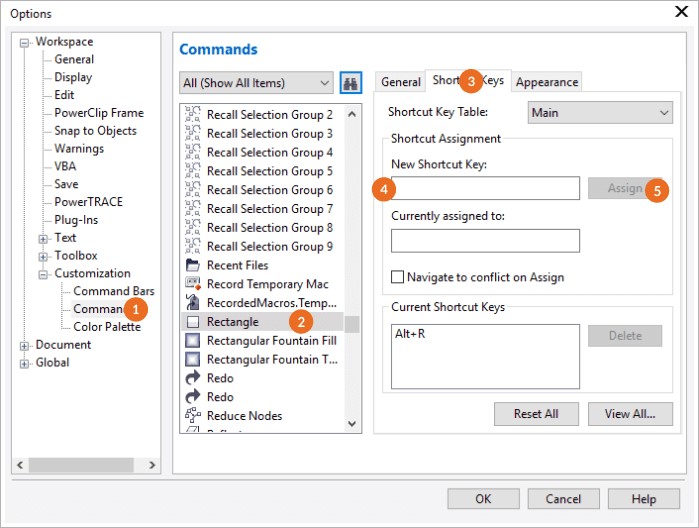Click the Reduce Nodes icon
699x528 pixels.
coord(193,416)
